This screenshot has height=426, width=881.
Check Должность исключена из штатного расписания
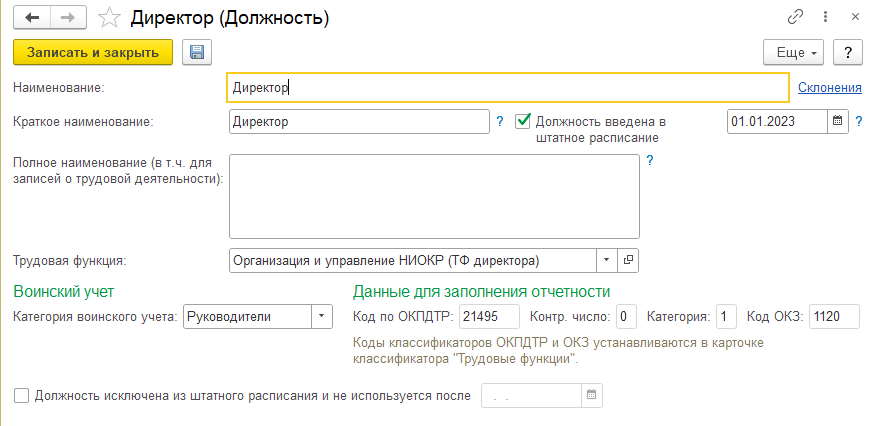[x=21, y=396]
